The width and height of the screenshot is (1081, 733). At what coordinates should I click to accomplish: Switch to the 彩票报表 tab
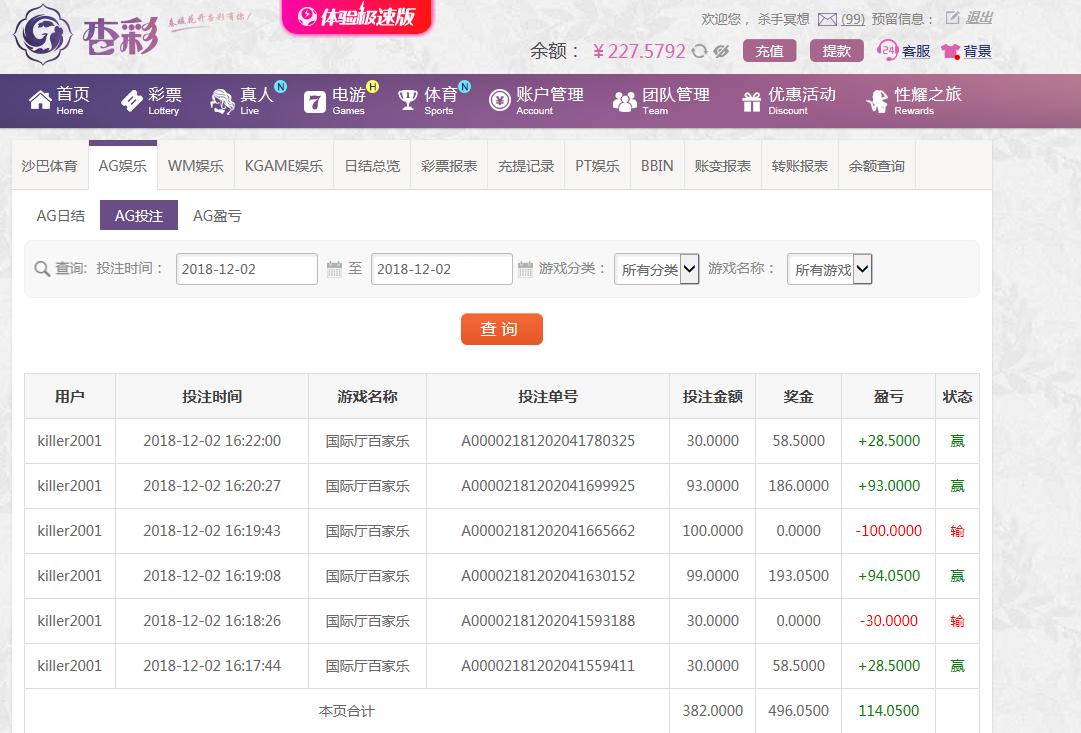(x=449, y=165)
